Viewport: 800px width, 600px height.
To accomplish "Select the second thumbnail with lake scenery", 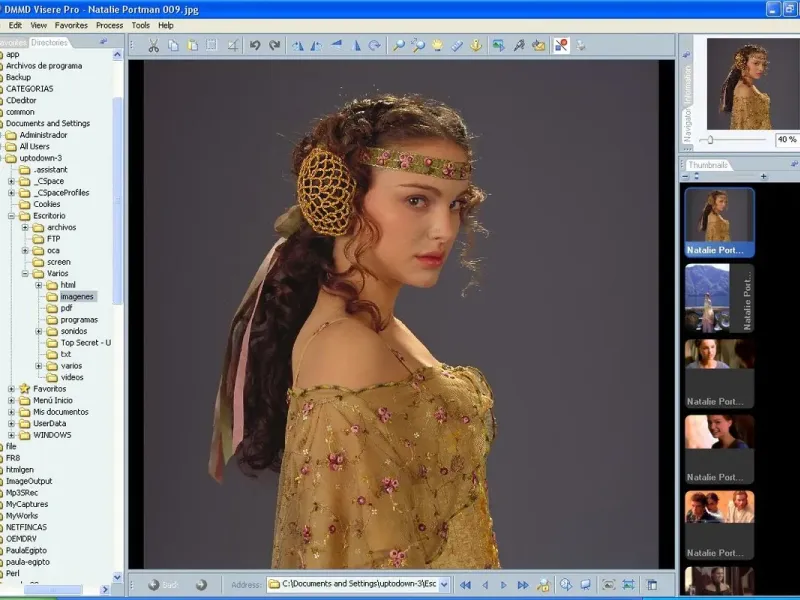I will [719, 298].
